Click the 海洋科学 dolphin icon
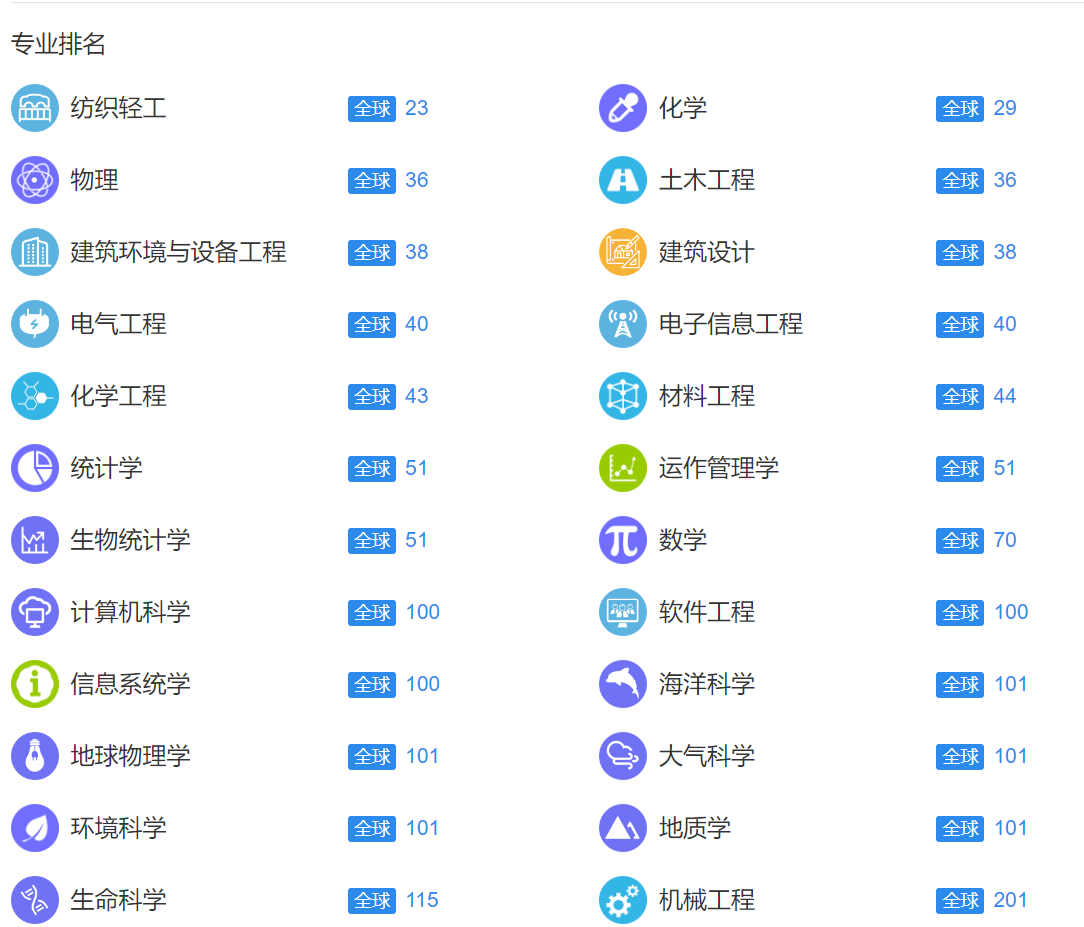1084x927 pixels. coord(622,684)
